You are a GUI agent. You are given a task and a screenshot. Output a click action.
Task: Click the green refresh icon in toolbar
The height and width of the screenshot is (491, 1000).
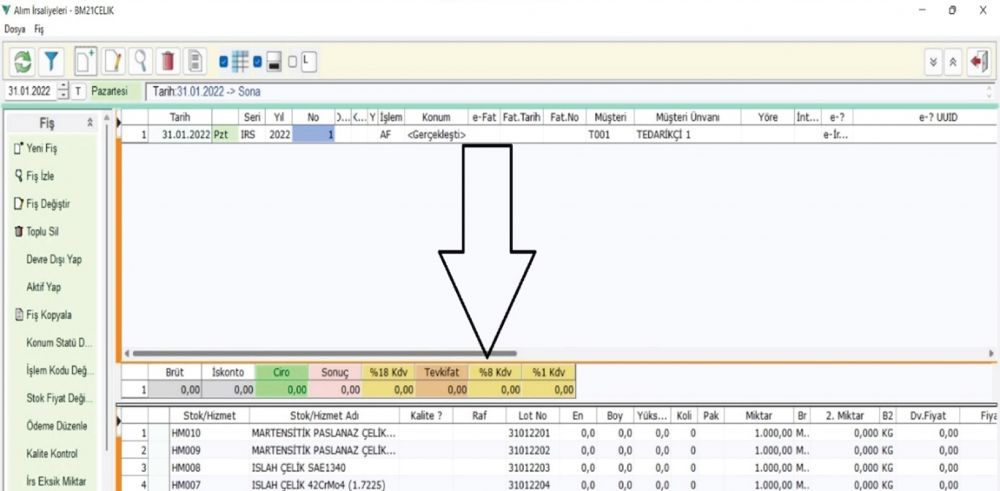pyautogui.click(x=22, y=61)
